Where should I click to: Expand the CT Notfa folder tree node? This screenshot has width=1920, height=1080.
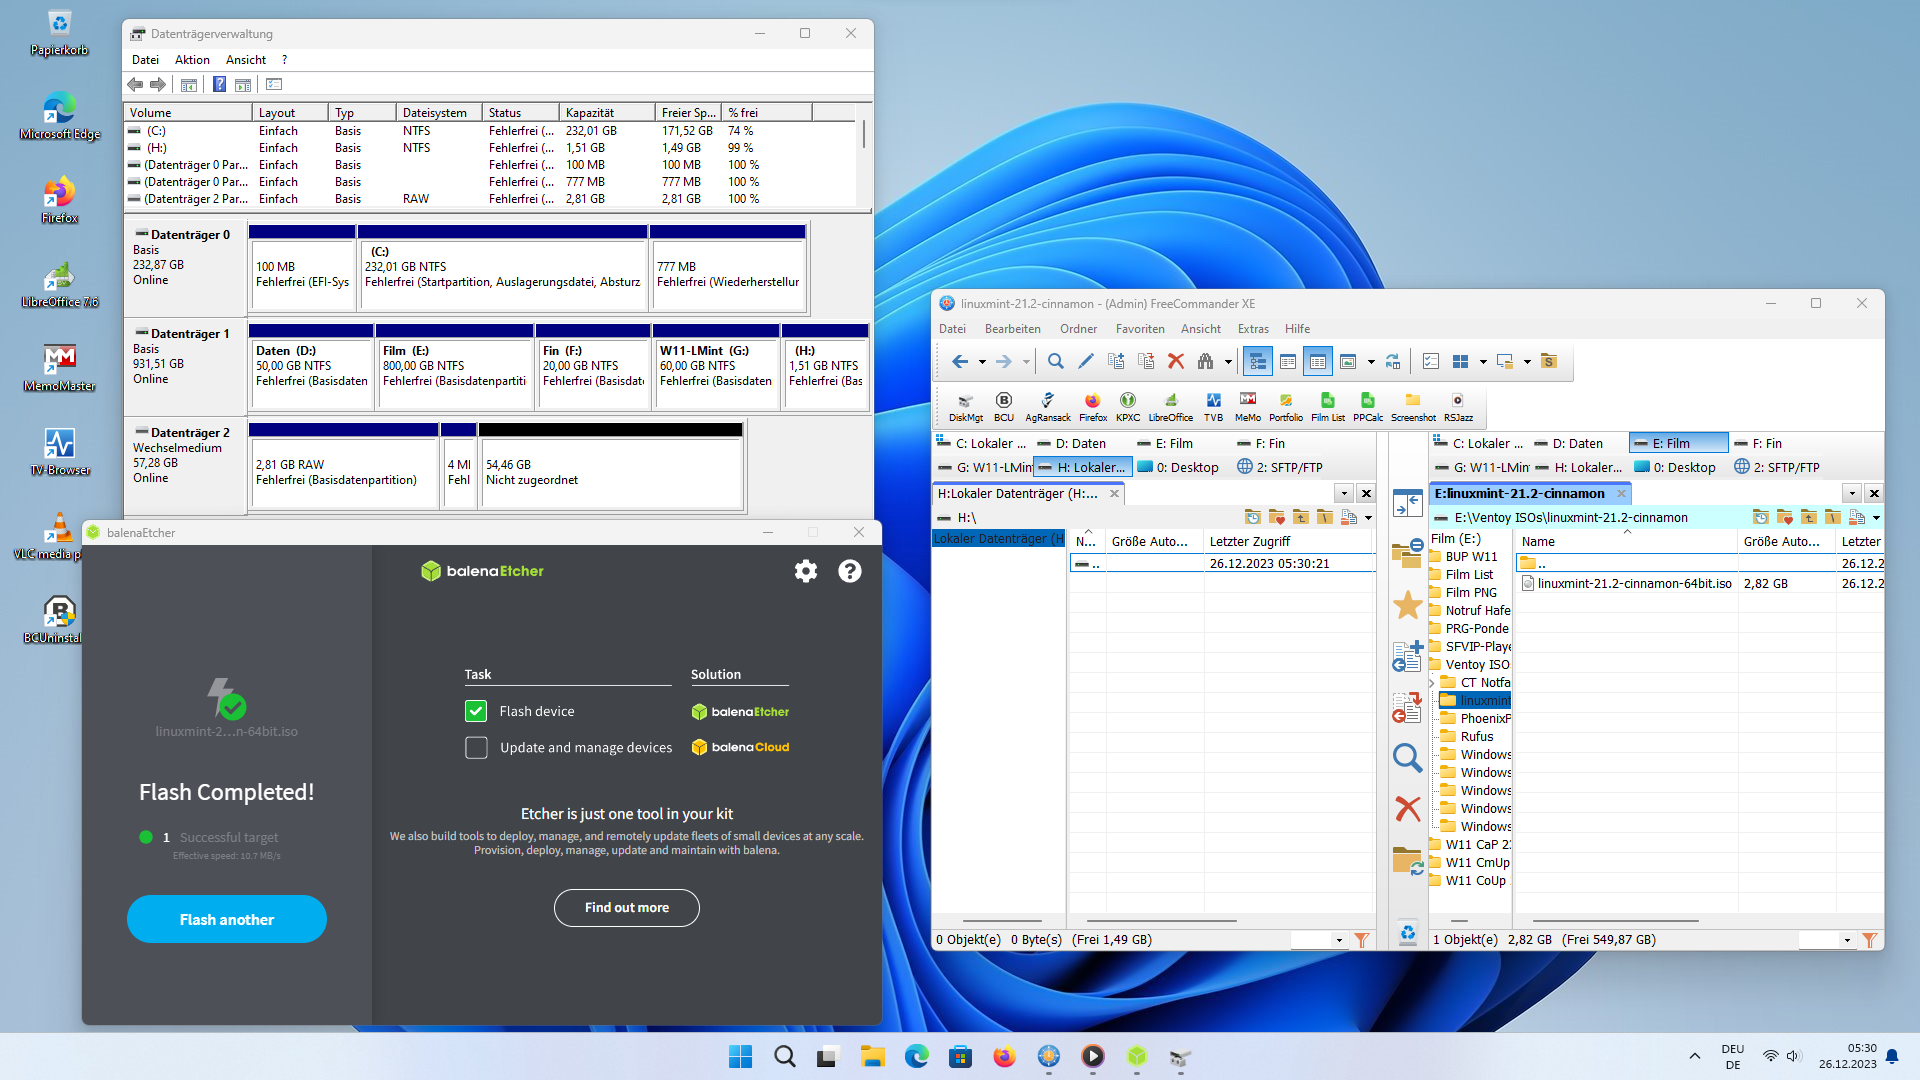[x=1432, y=683]
